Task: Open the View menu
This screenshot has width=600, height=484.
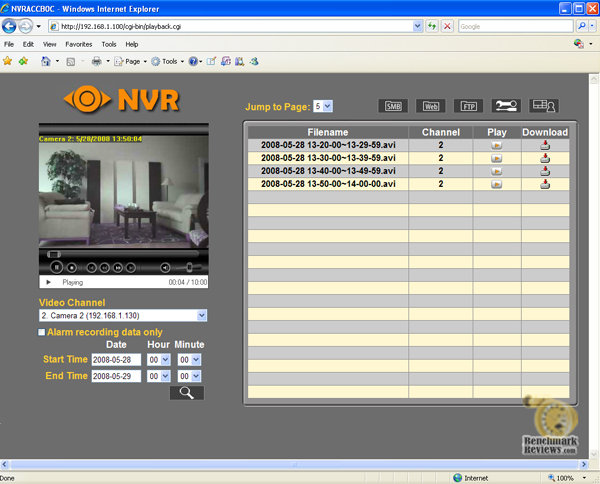Action: click(49, 44)
